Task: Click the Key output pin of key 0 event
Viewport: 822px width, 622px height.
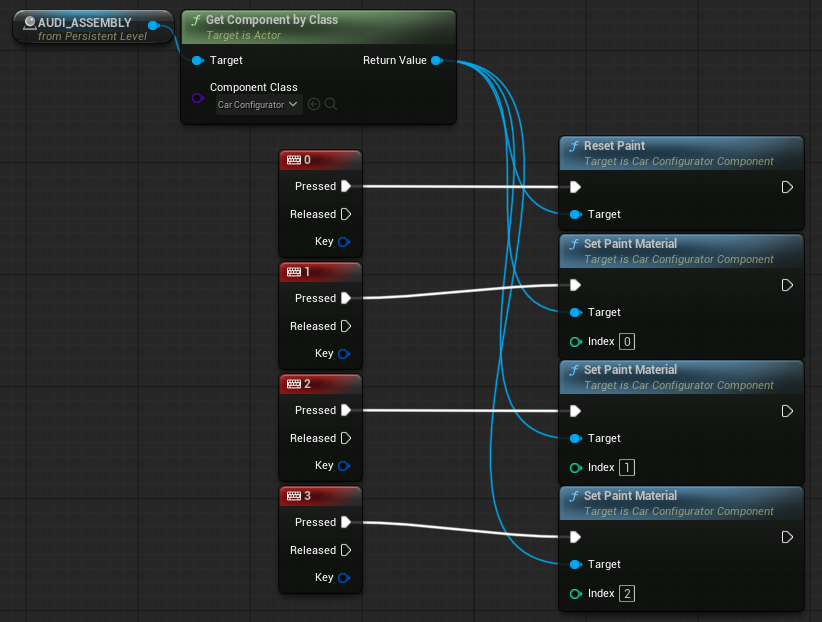Action: (x=344, y=242)
